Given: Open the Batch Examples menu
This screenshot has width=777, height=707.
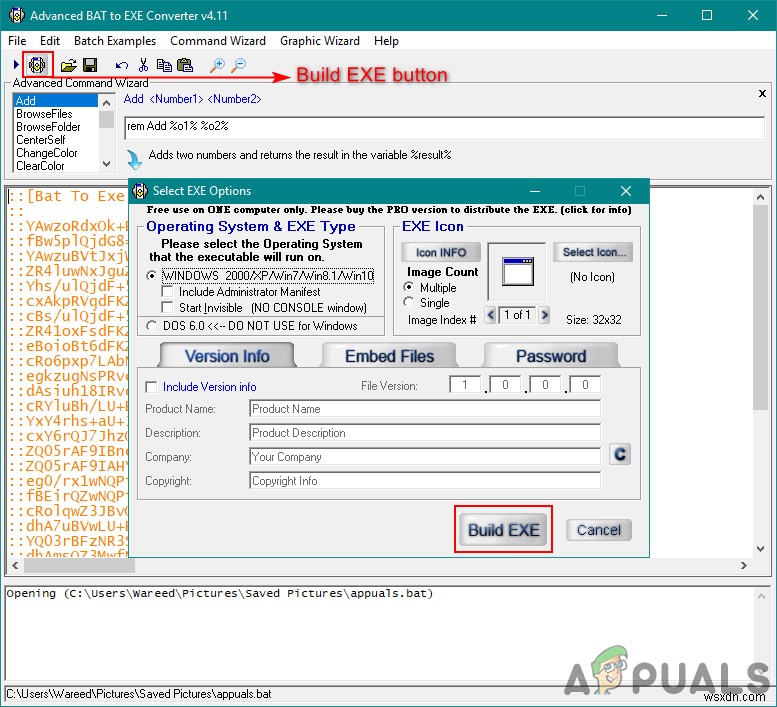Looking at the screenshot, I should tap(115, 41).
